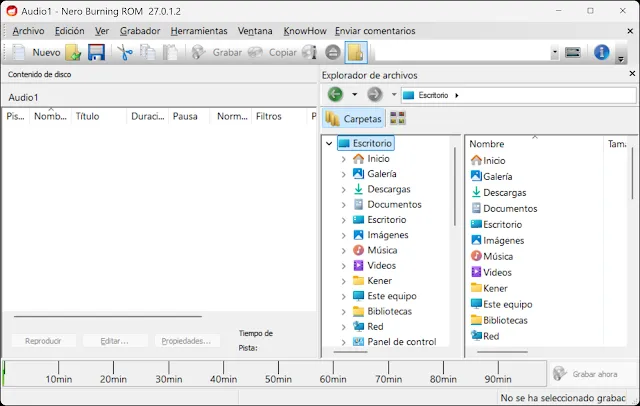Click the blue floppy disk save icon
This screenshot has width=640, height=406.
pyautogui.click(x=97, y=52)
